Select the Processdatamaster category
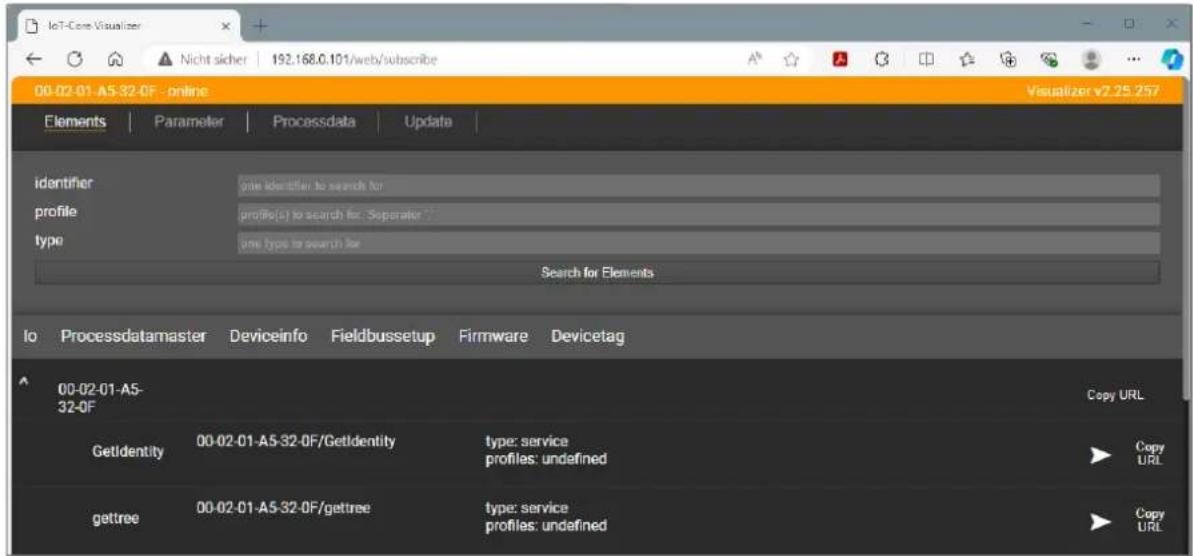This screenshot has height=556, width=1193. coord(134,336)
